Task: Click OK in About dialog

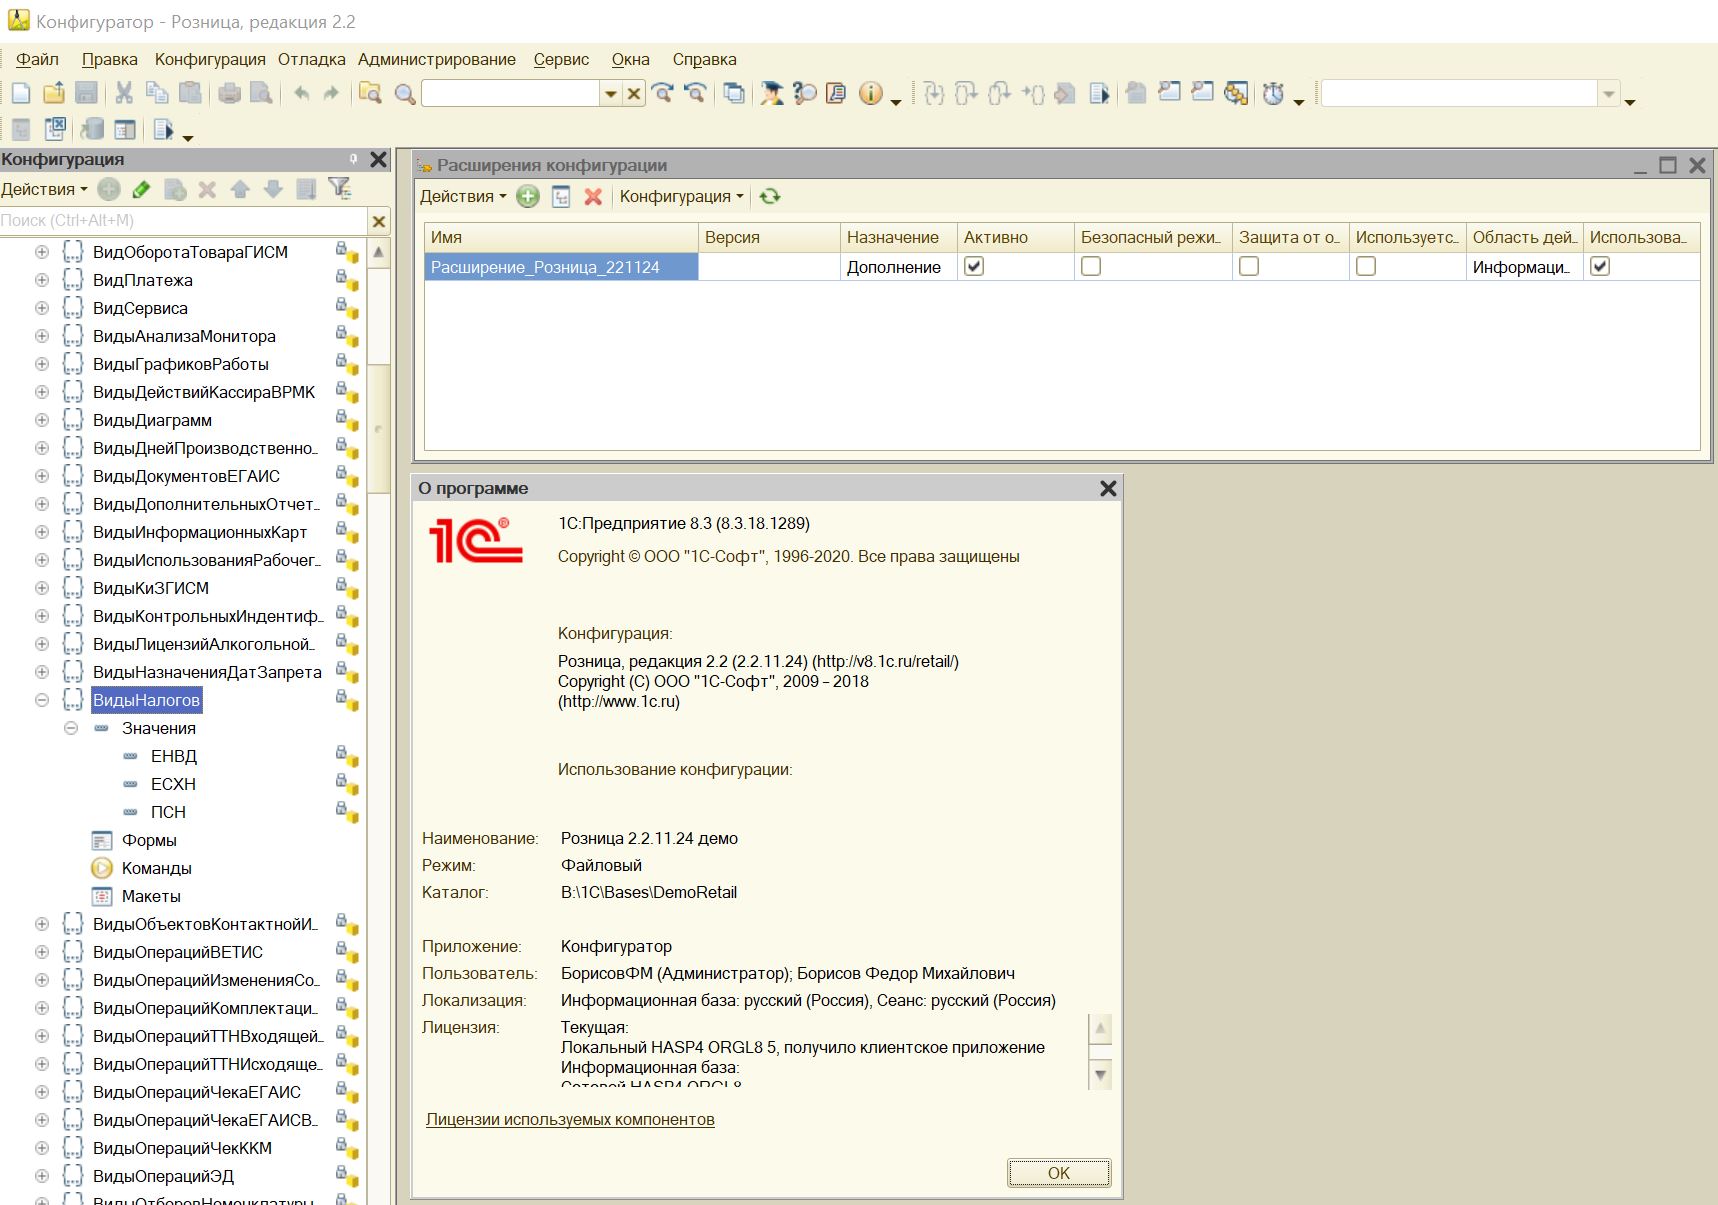Action: click(x=1059, y=1173)
